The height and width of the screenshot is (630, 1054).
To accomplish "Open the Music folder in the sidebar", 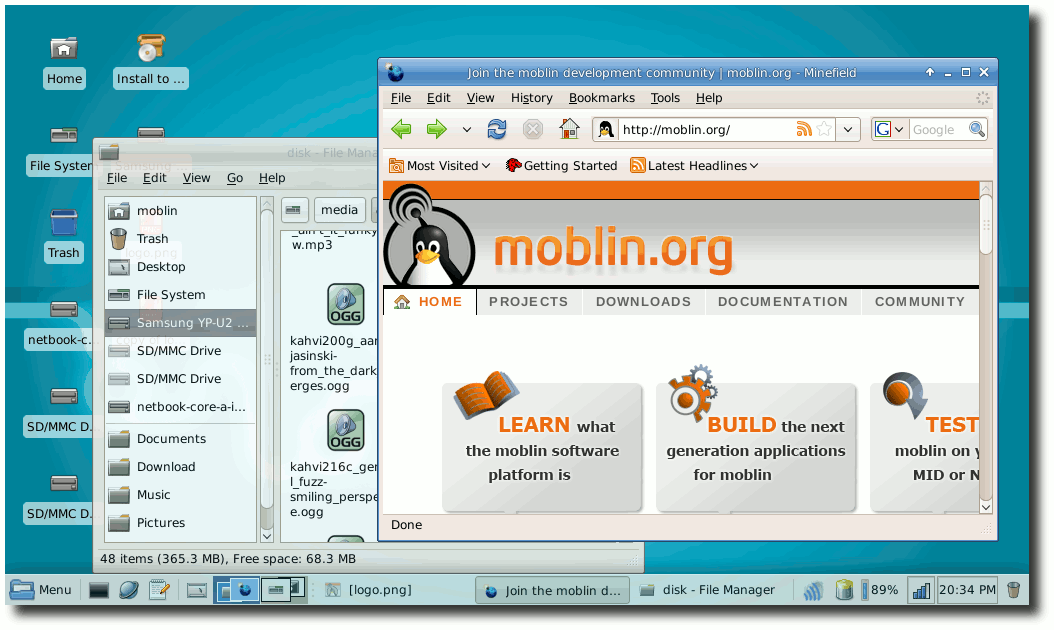I will click(180, 495).
